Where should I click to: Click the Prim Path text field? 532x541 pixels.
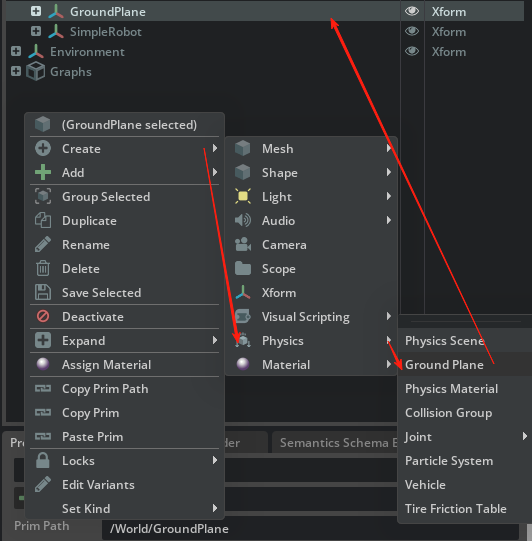311,529
